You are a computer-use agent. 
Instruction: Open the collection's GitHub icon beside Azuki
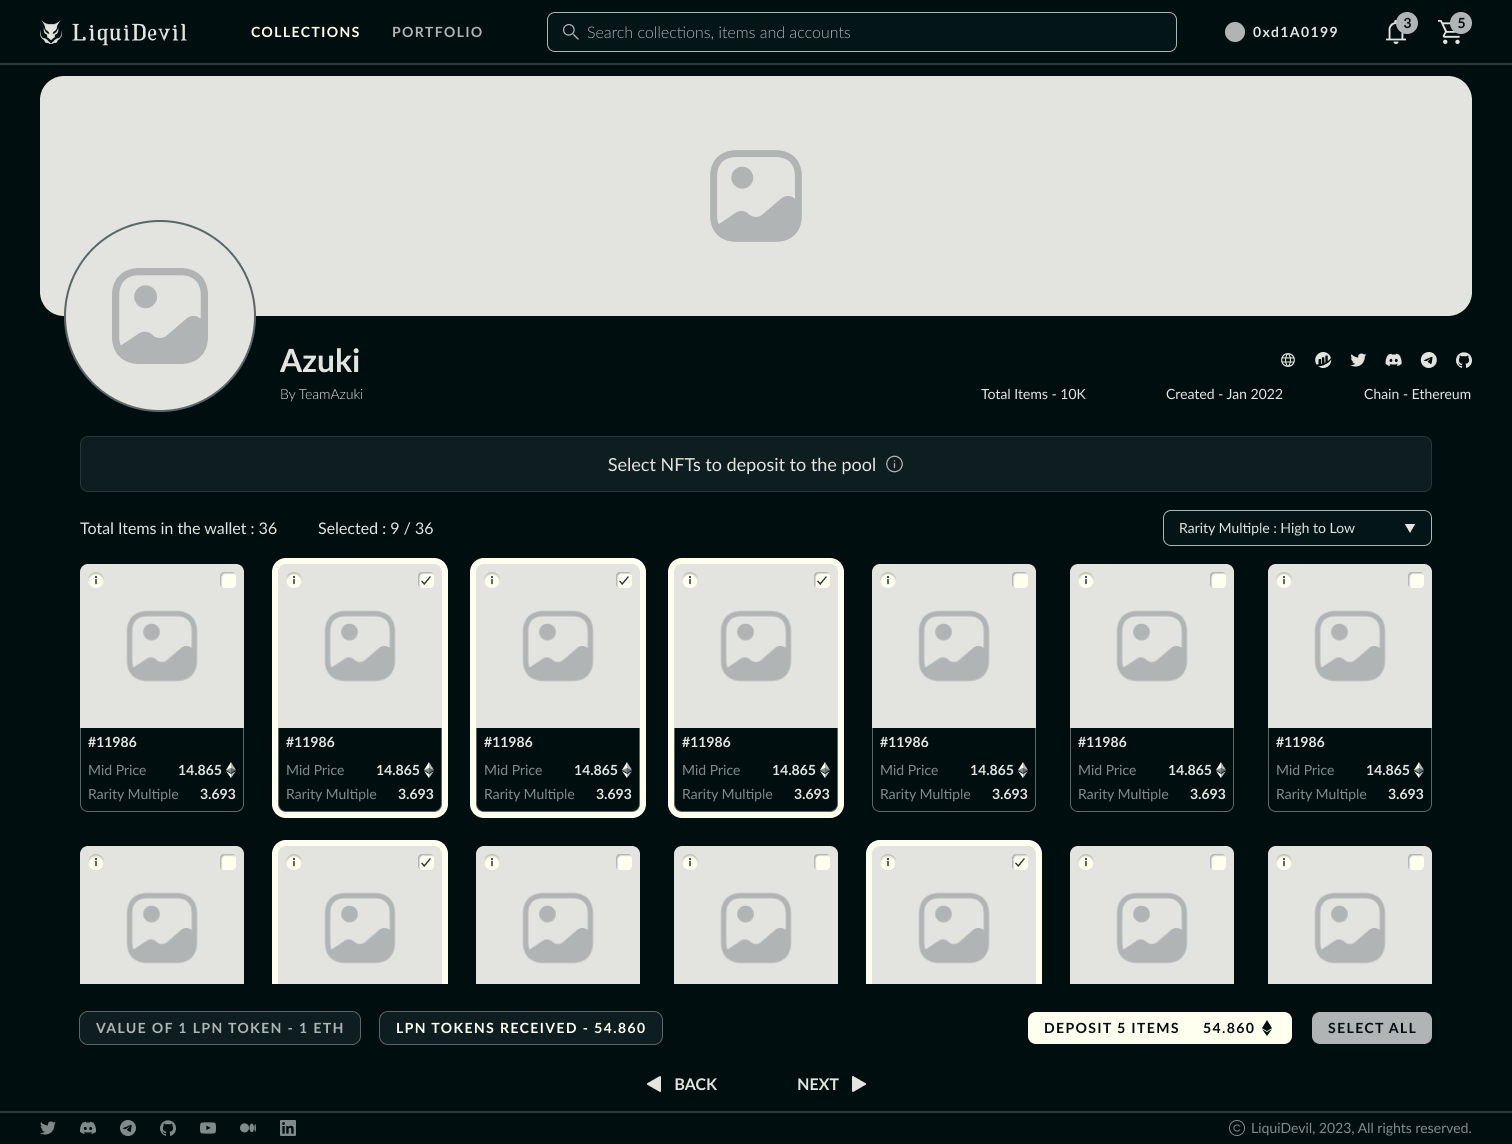click(x=1464, y=360)
